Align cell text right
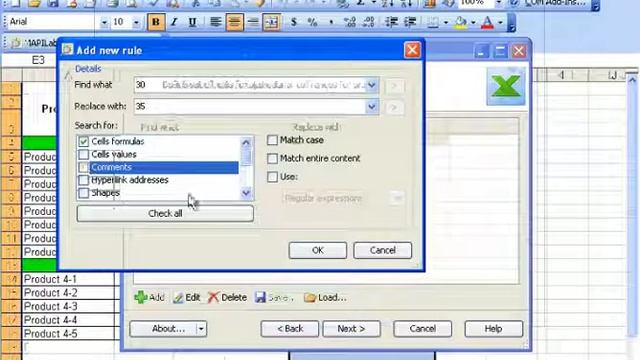Viewport: 640px width, 360px height. point(253,22)
